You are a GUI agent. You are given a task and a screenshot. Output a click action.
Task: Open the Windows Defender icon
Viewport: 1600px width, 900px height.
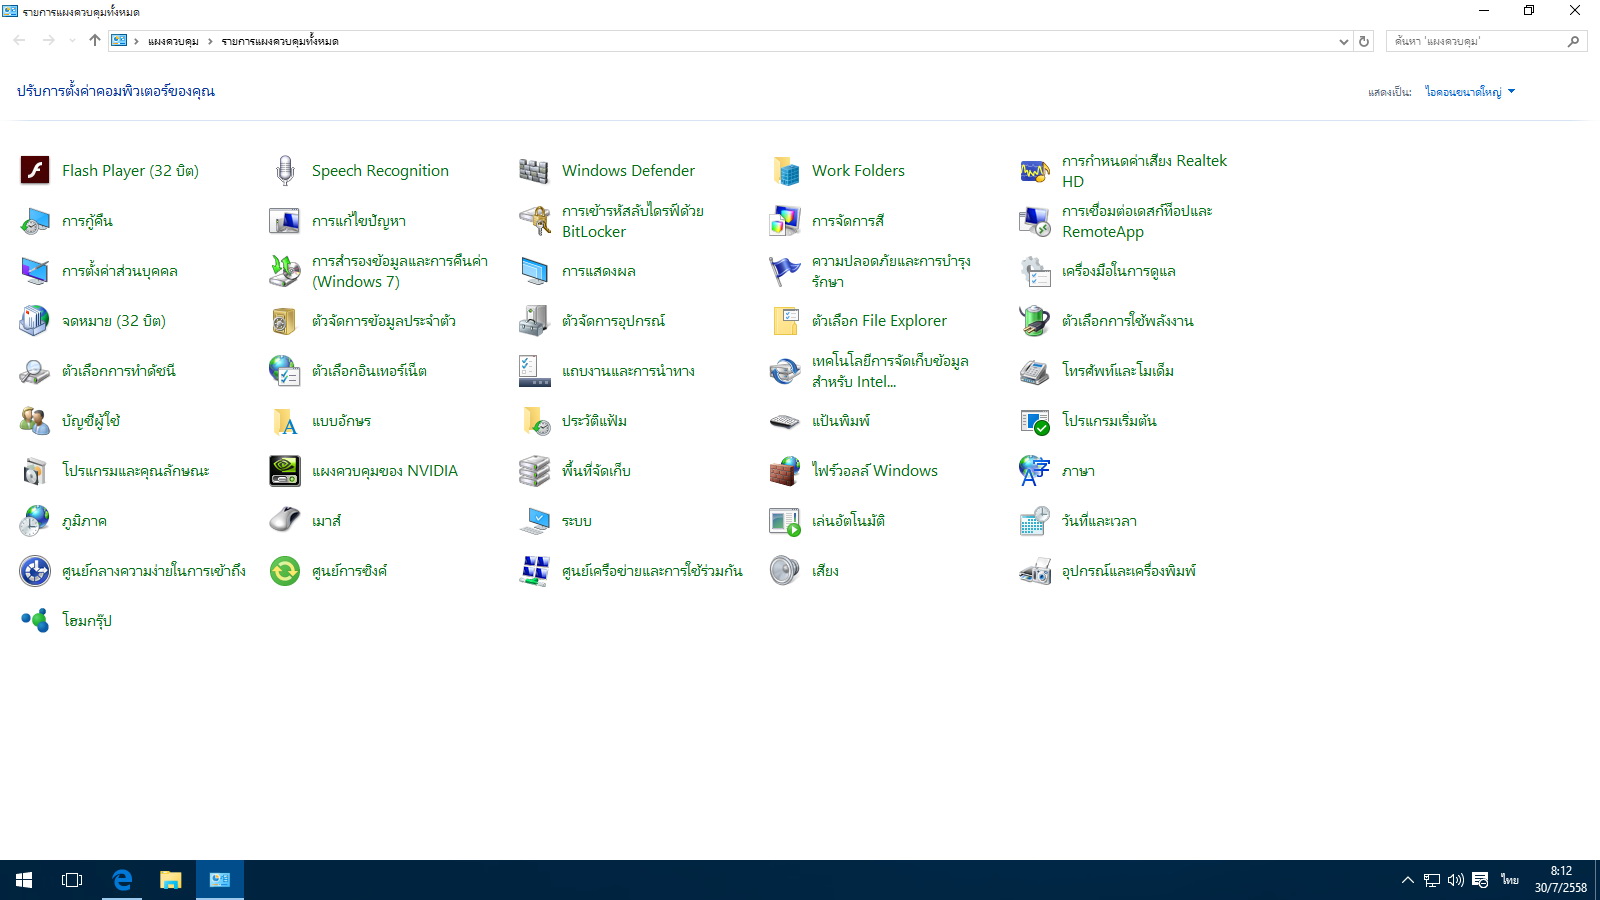pos(534,171)
